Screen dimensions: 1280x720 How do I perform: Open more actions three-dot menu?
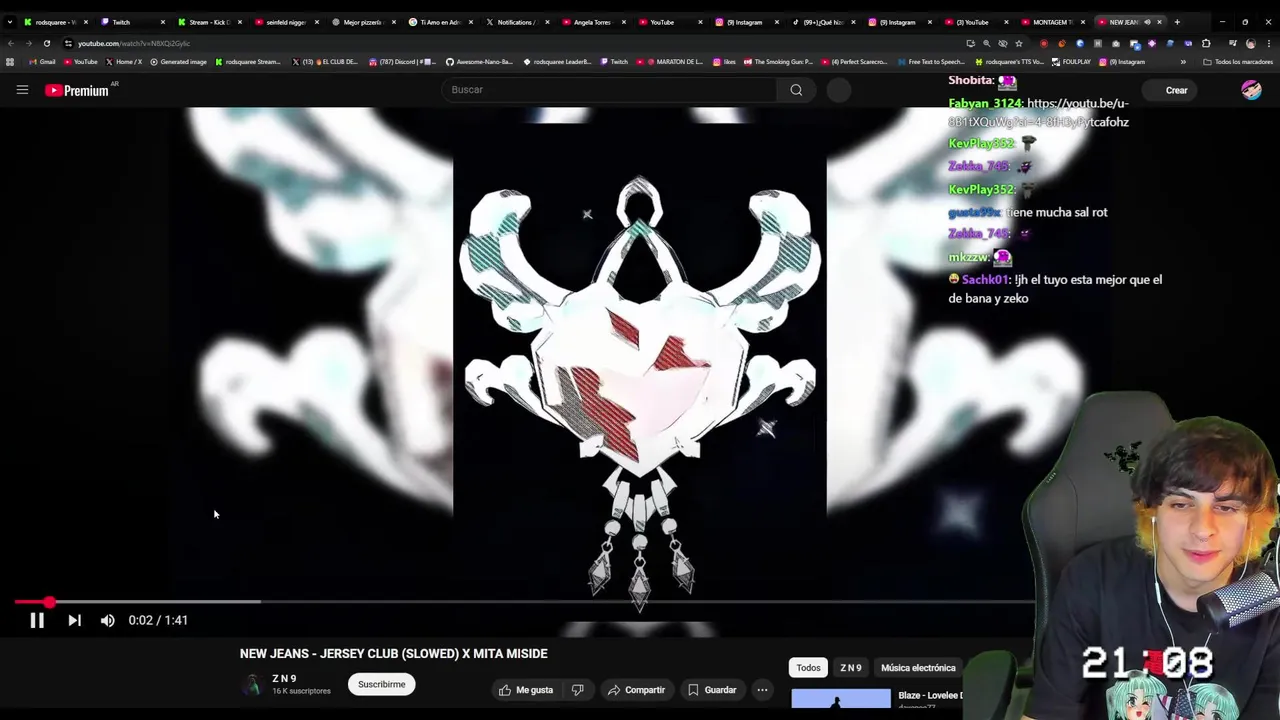coord(762,690)
